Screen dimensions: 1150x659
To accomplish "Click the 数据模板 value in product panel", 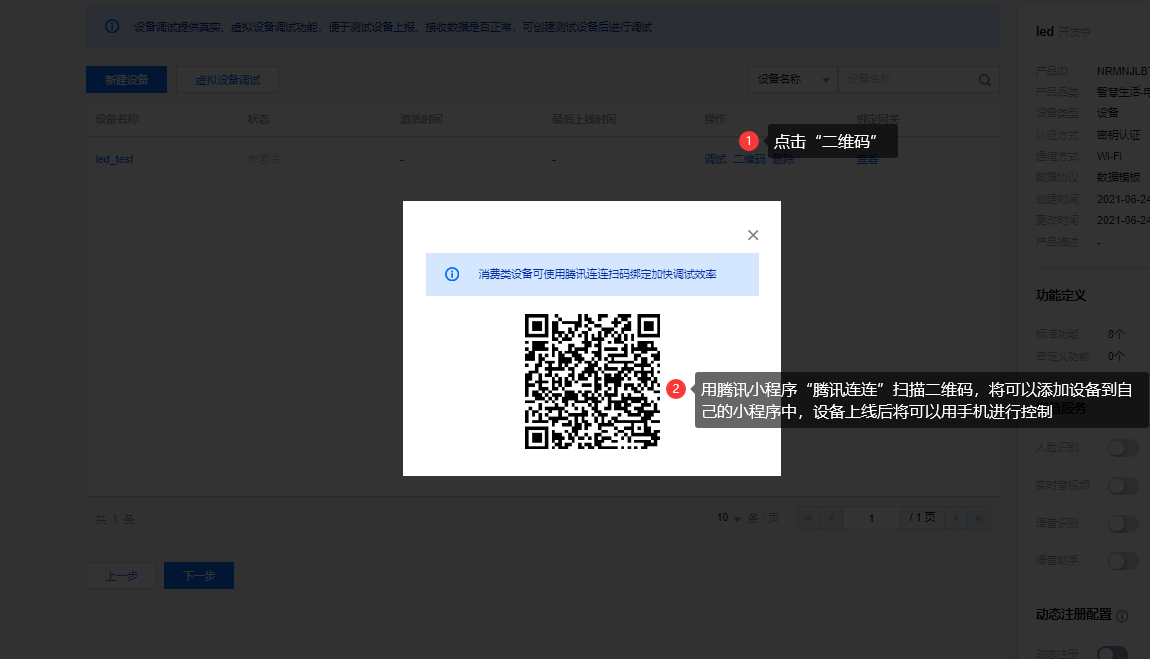I will tap(1118, 177).
